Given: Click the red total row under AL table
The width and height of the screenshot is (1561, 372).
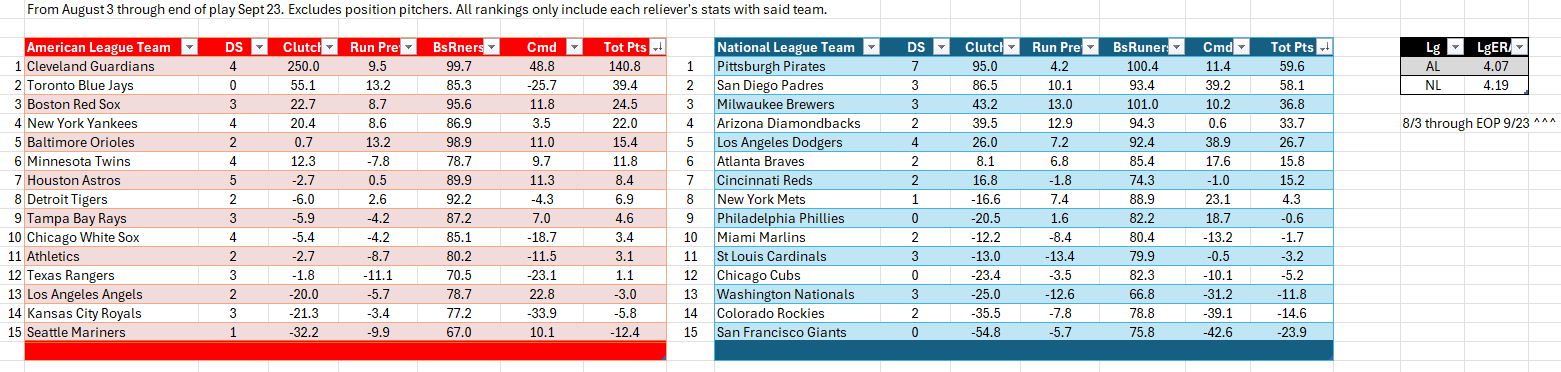Looking at the screenshot, I should (344, 351).
